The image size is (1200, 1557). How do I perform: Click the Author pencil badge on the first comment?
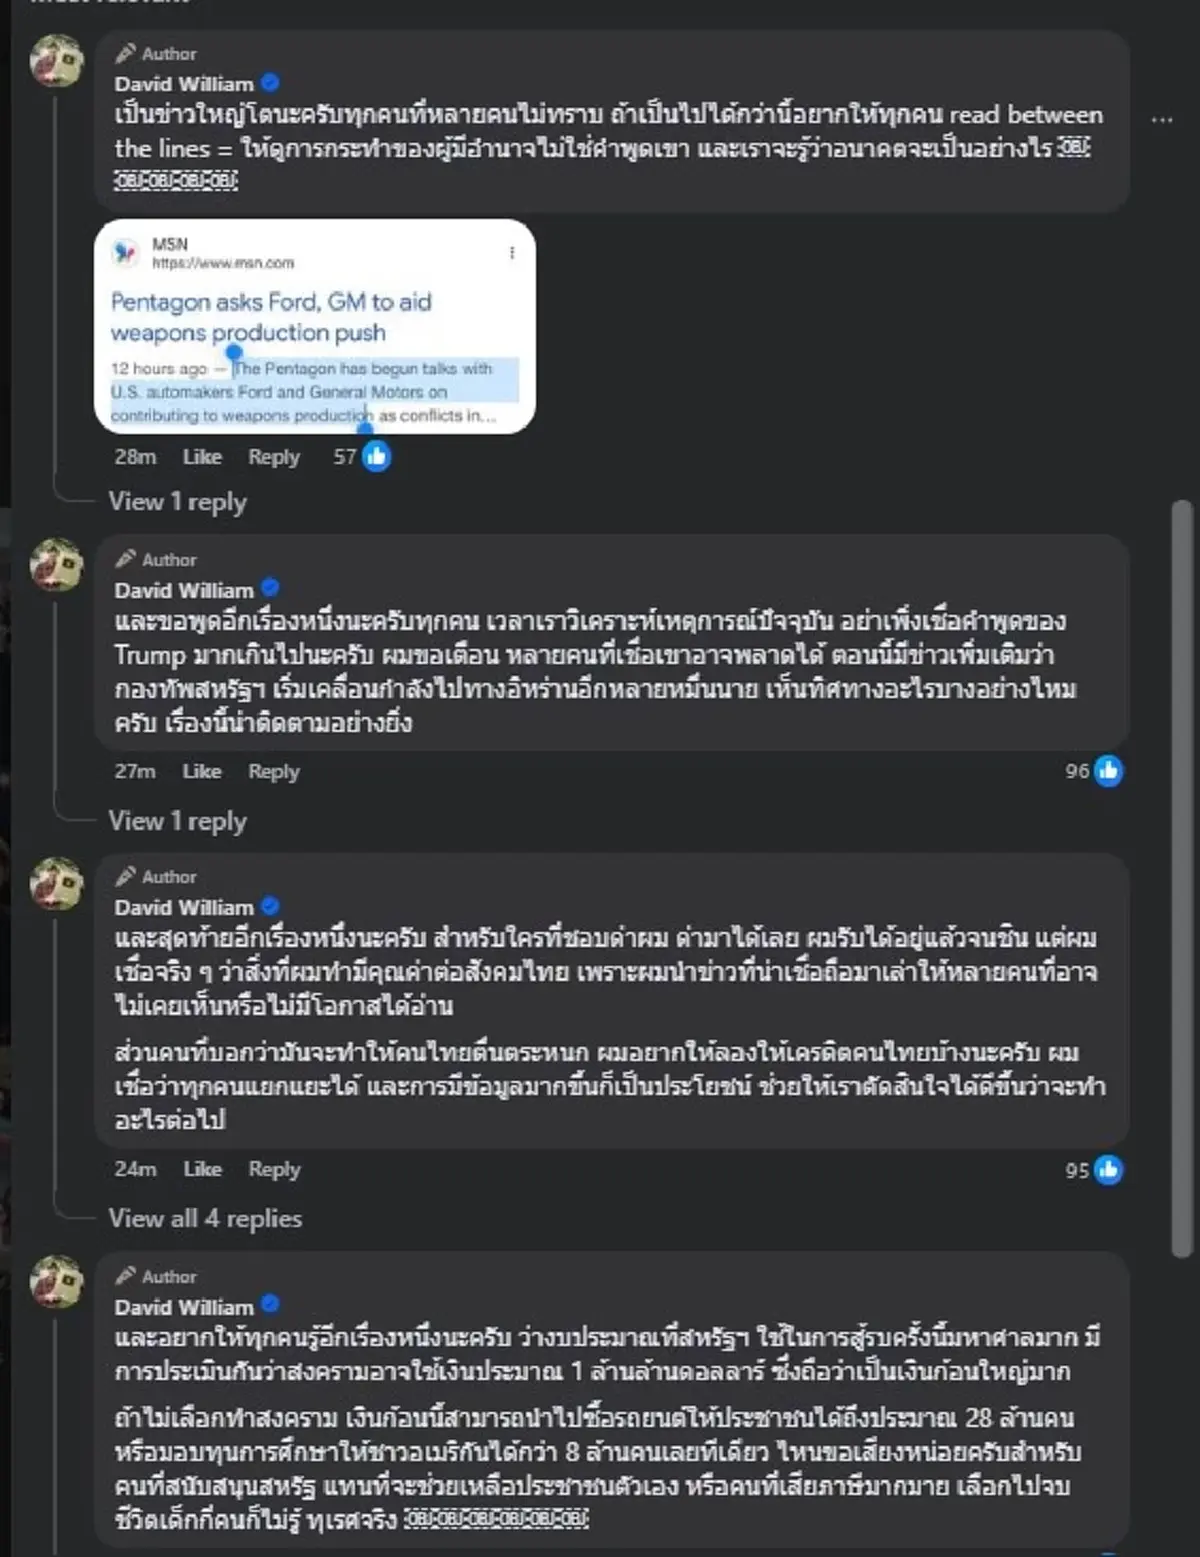pyautogui.click(x=128, y=52)
